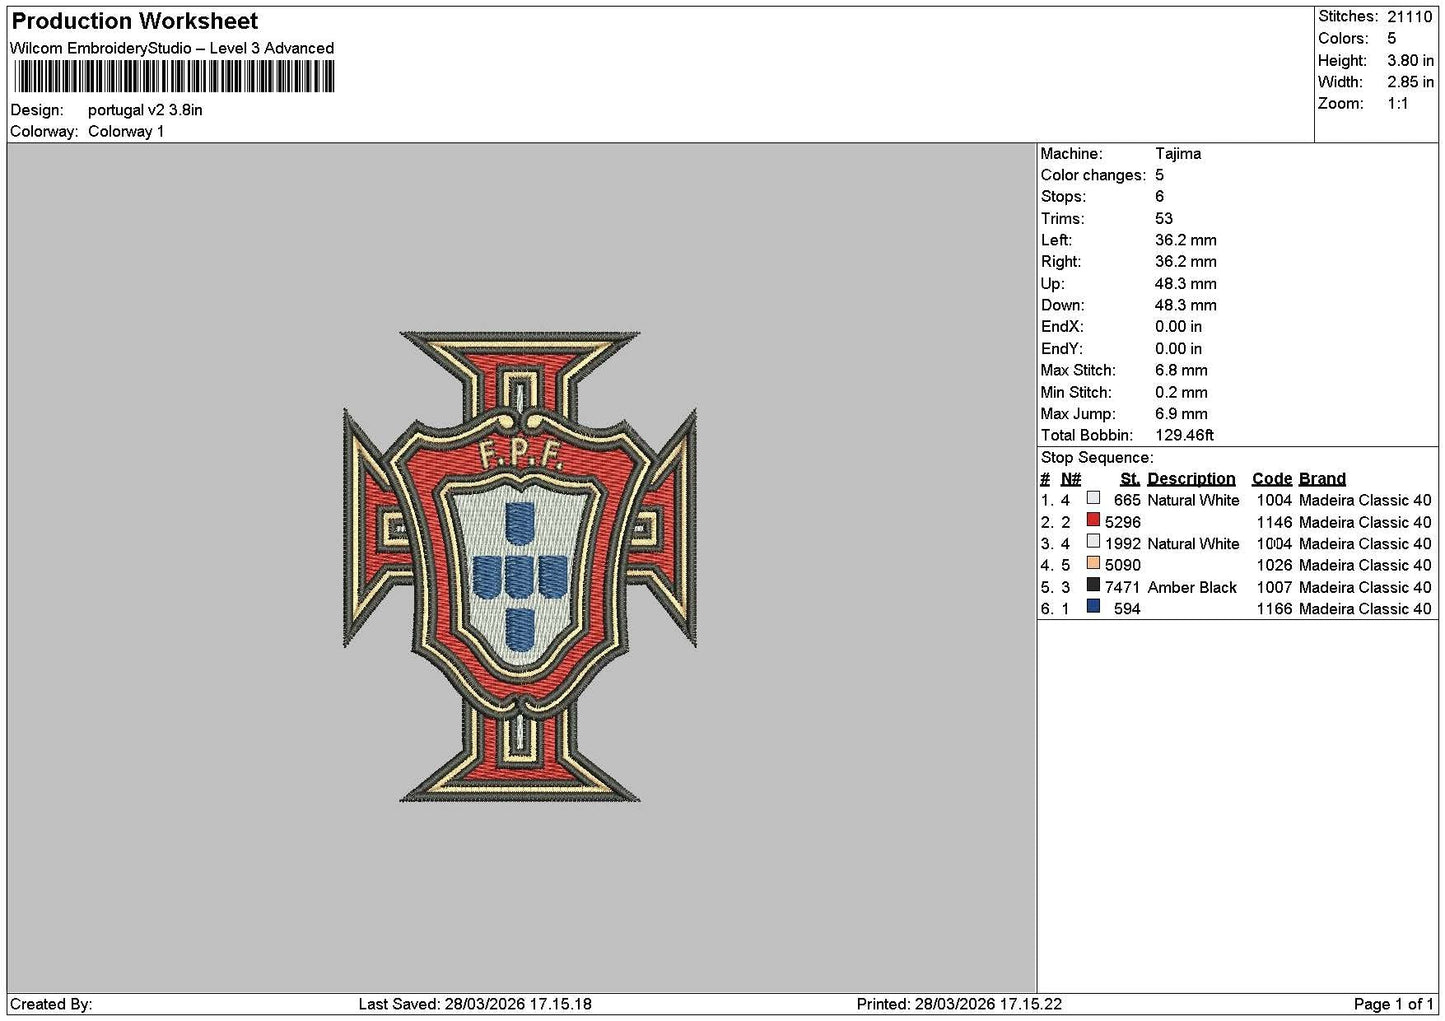Select the stitch count "665" in stop 1
This screenshot has width=1445, height=1021.
1127,500
